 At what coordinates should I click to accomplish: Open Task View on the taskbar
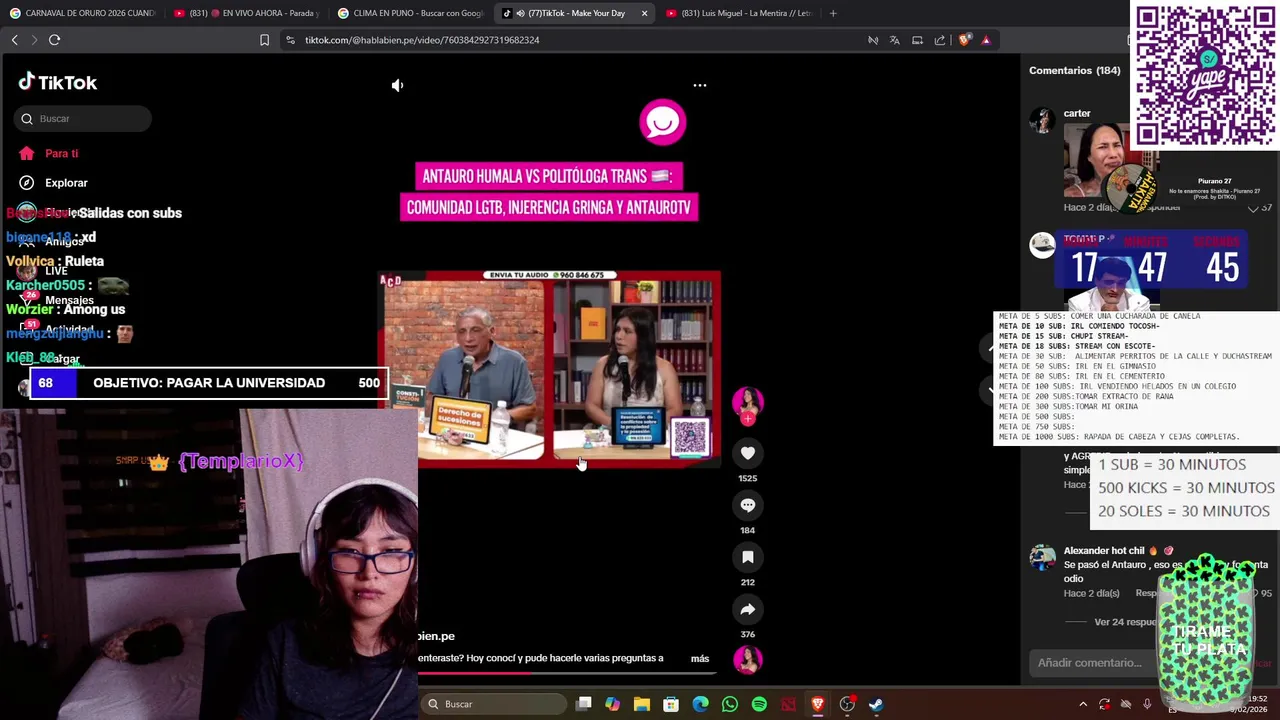[584, 704]
